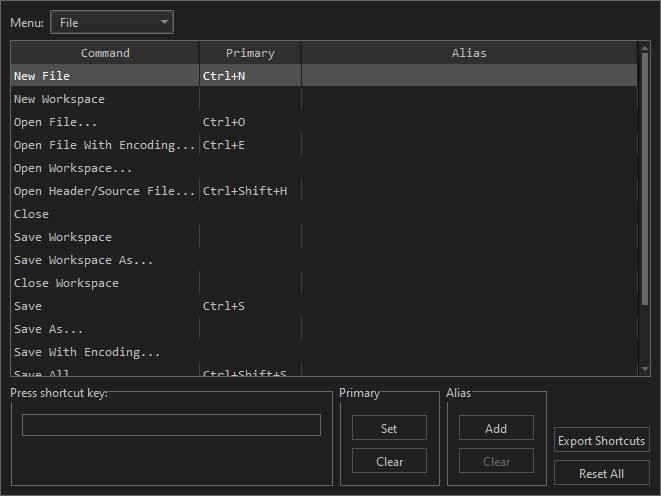Select the Save command row
Image resolution: width=661 pixels, height=496 pixels.
324,306
